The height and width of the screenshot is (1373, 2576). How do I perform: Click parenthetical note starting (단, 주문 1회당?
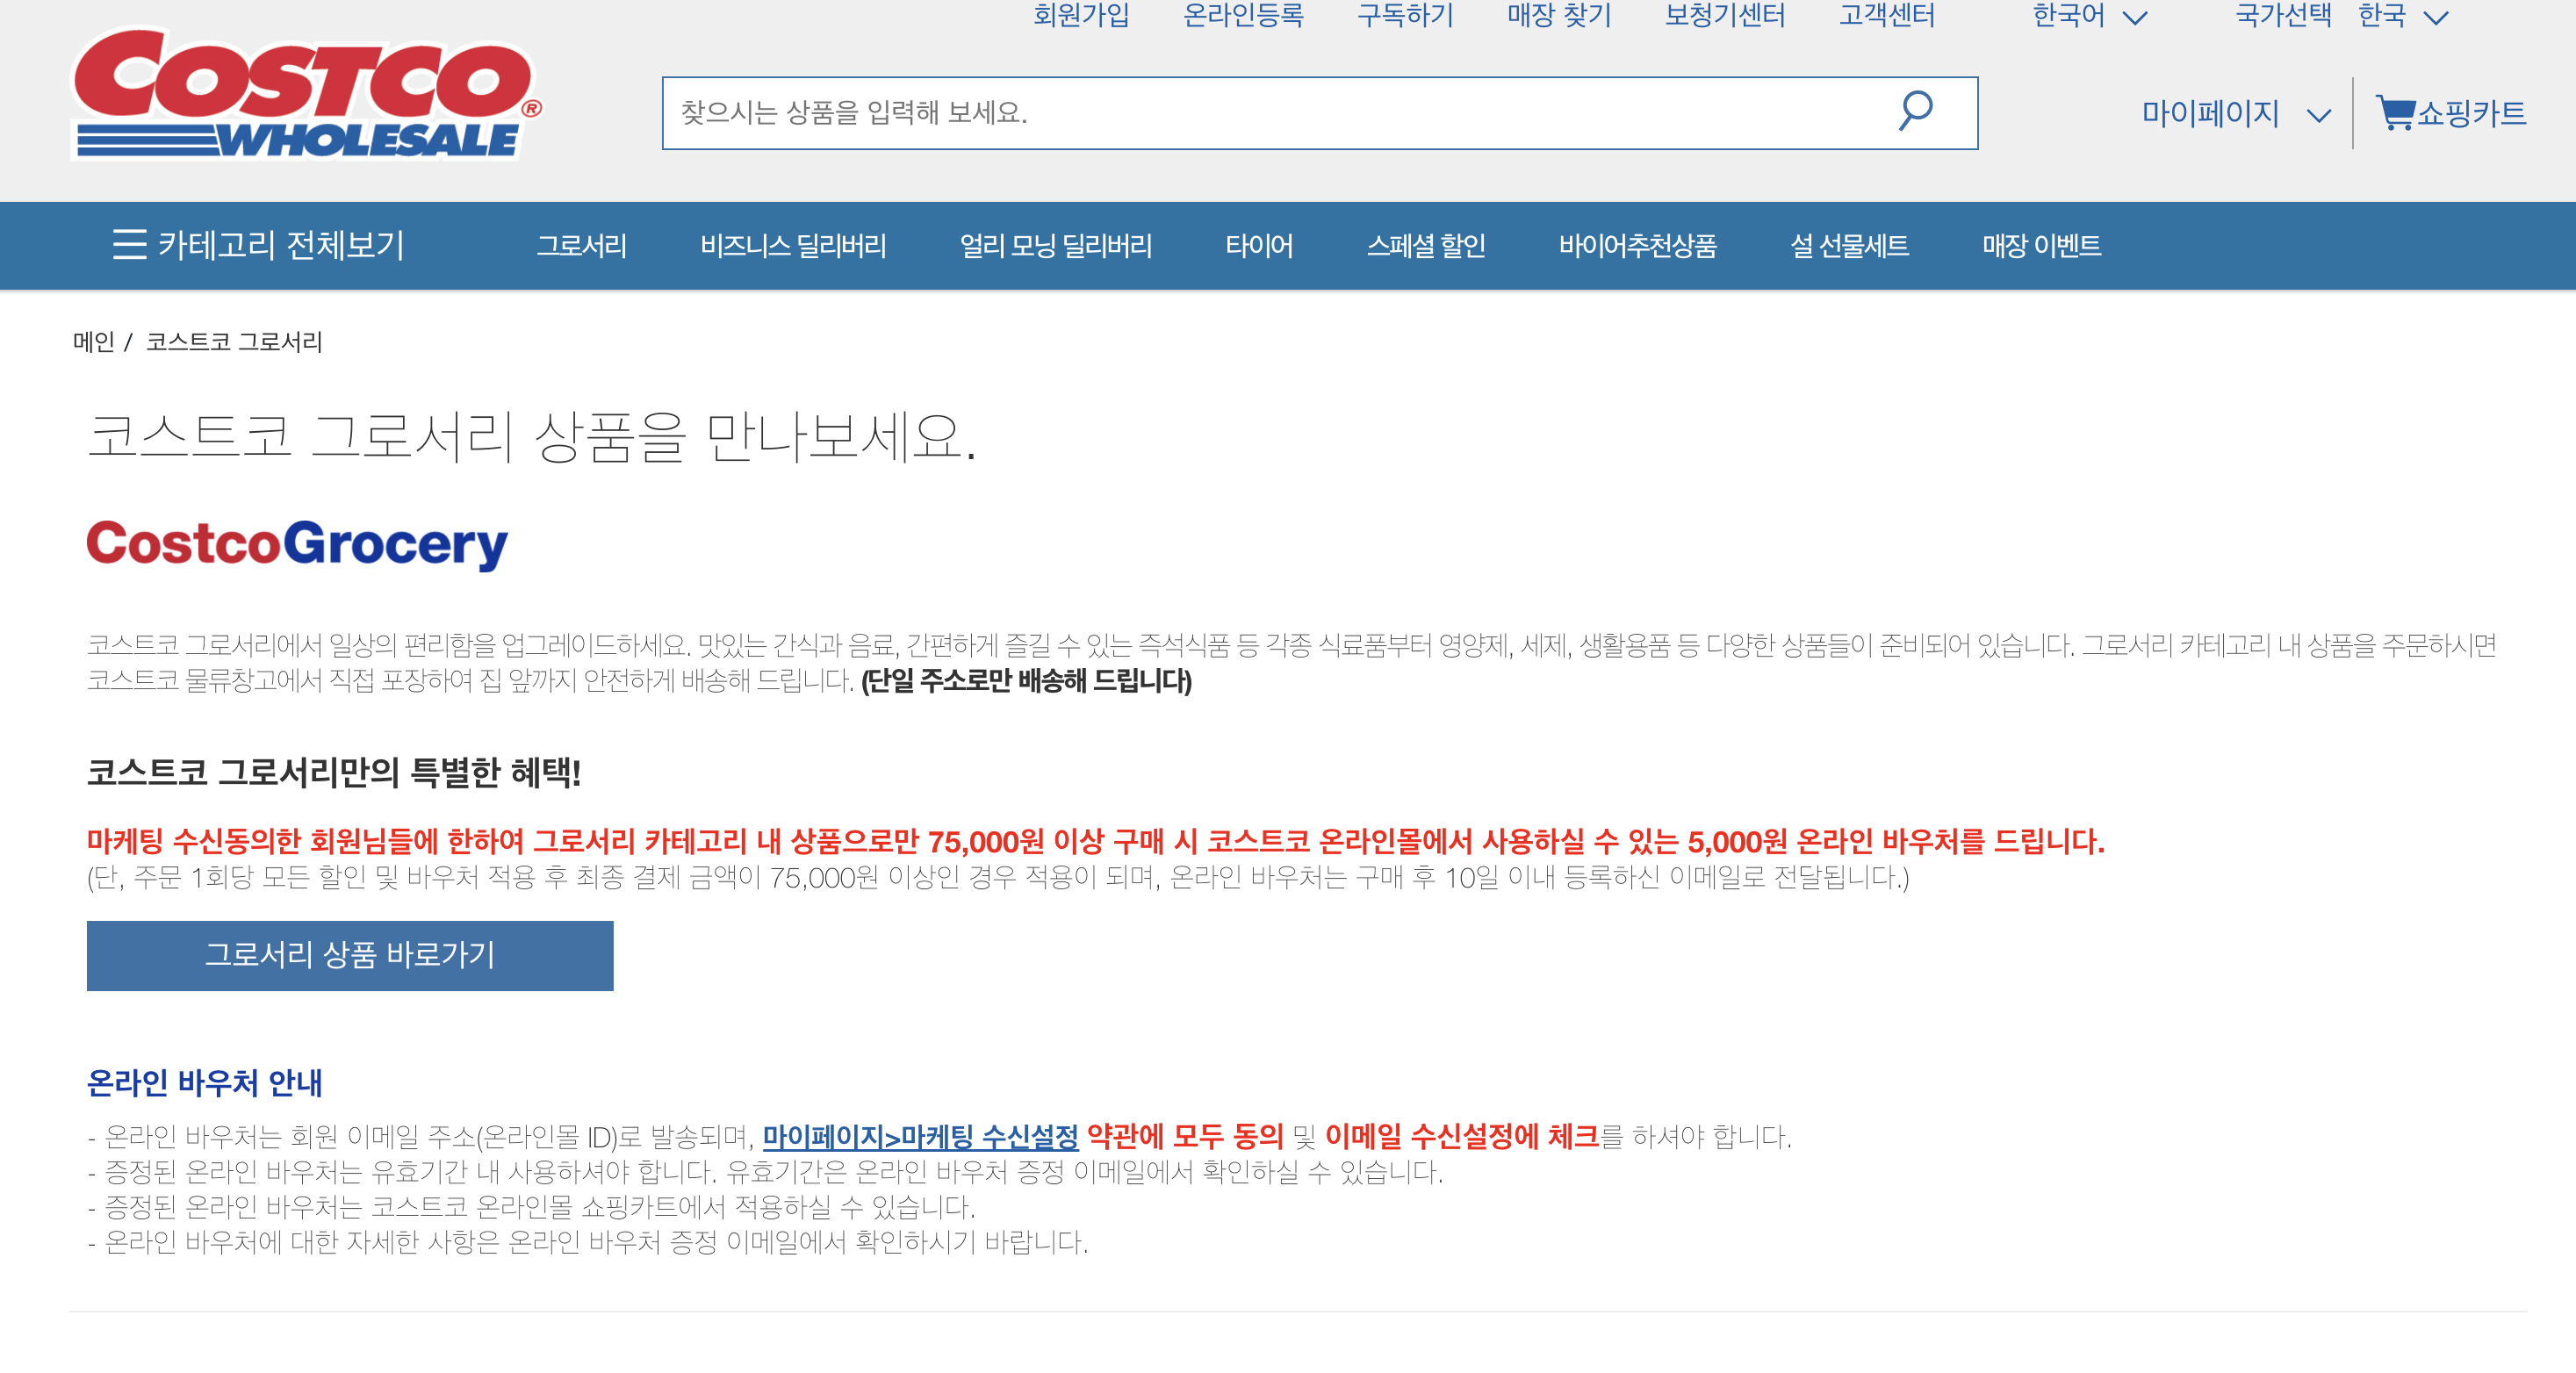point(998,878)
